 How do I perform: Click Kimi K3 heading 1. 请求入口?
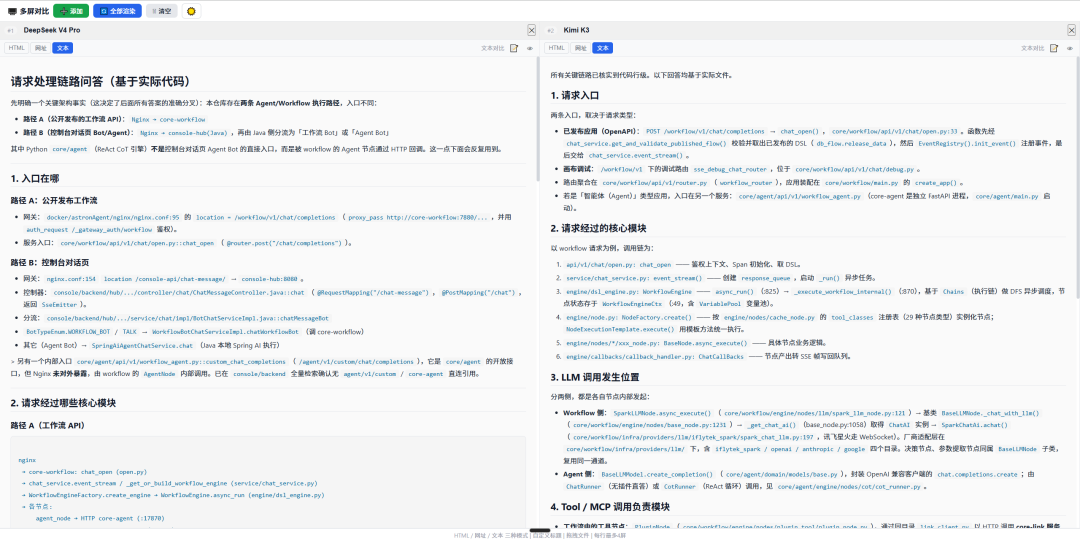coord(575,95)
